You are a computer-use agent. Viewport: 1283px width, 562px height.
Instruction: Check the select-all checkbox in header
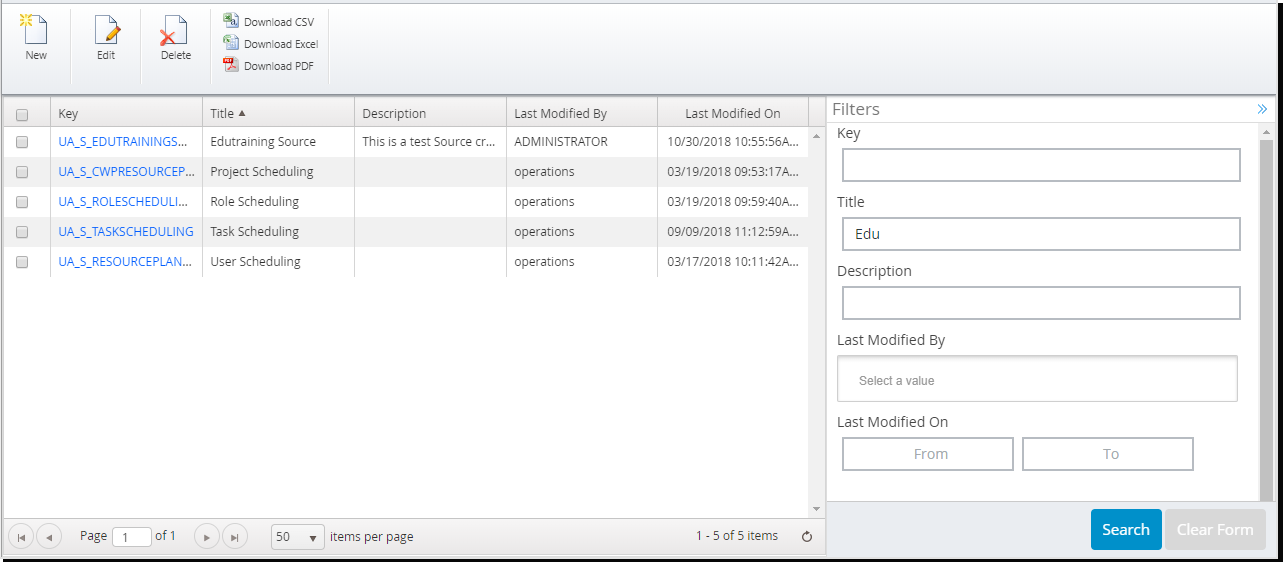[x=22, y=114]
